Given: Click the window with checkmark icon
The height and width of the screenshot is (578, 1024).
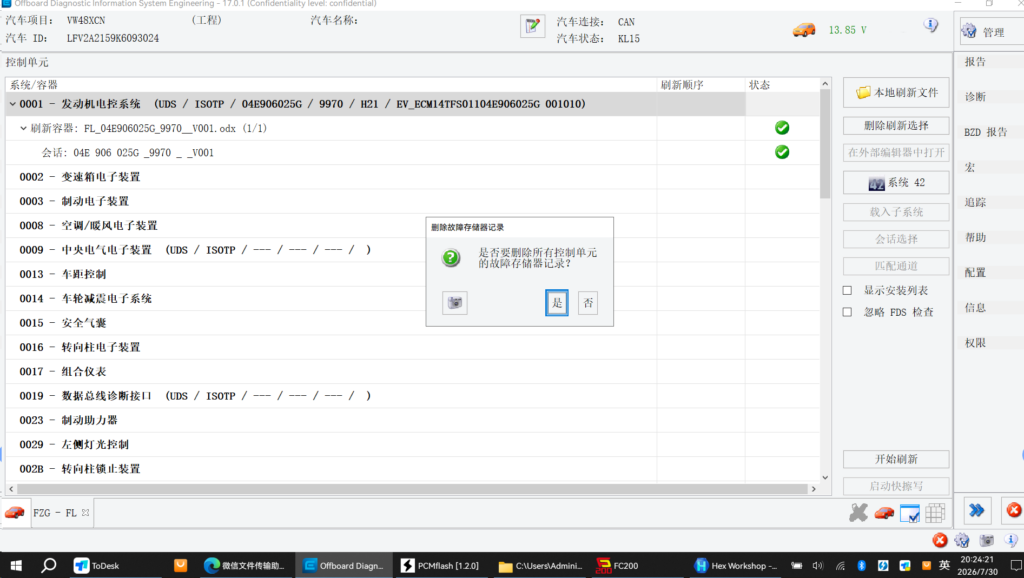Looking at the screenshot, I should (910, 514).
